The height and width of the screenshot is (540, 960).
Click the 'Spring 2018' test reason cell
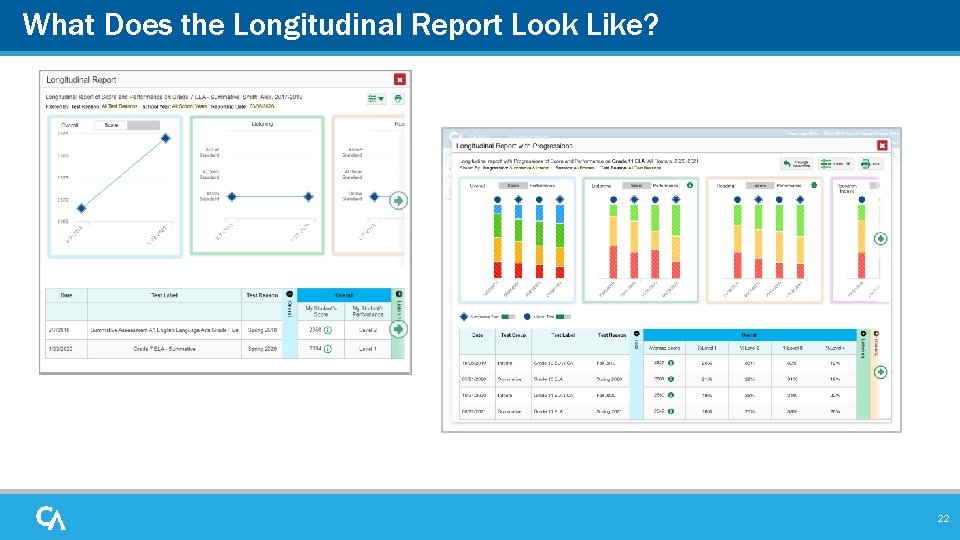point(262,330)
